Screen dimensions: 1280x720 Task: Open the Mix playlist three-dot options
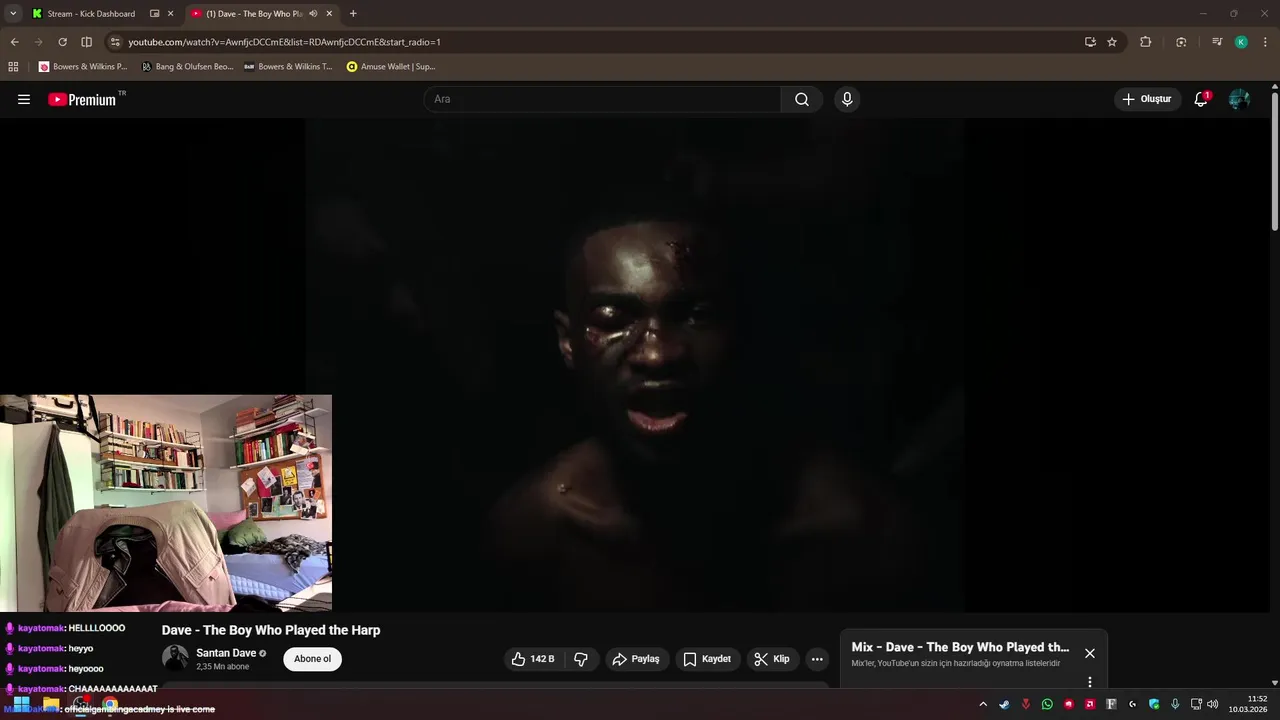[1090, 682]
